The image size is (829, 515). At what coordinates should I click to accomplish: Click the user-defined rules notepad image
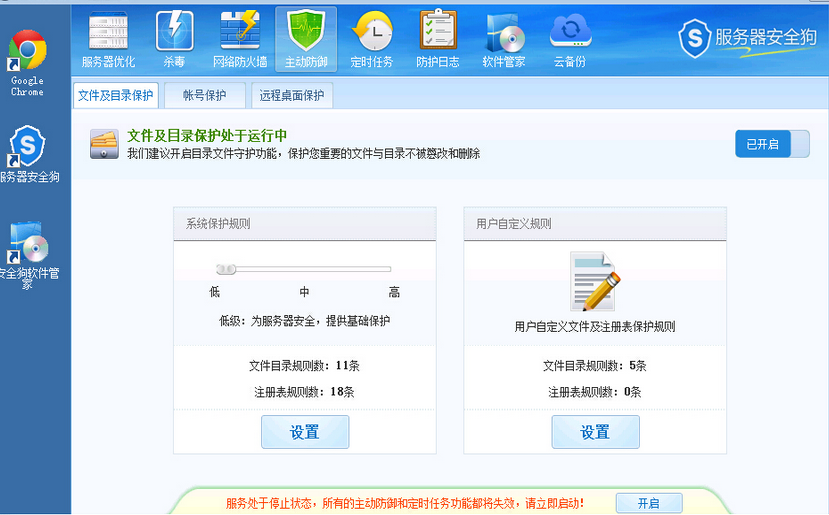[595, 281]
